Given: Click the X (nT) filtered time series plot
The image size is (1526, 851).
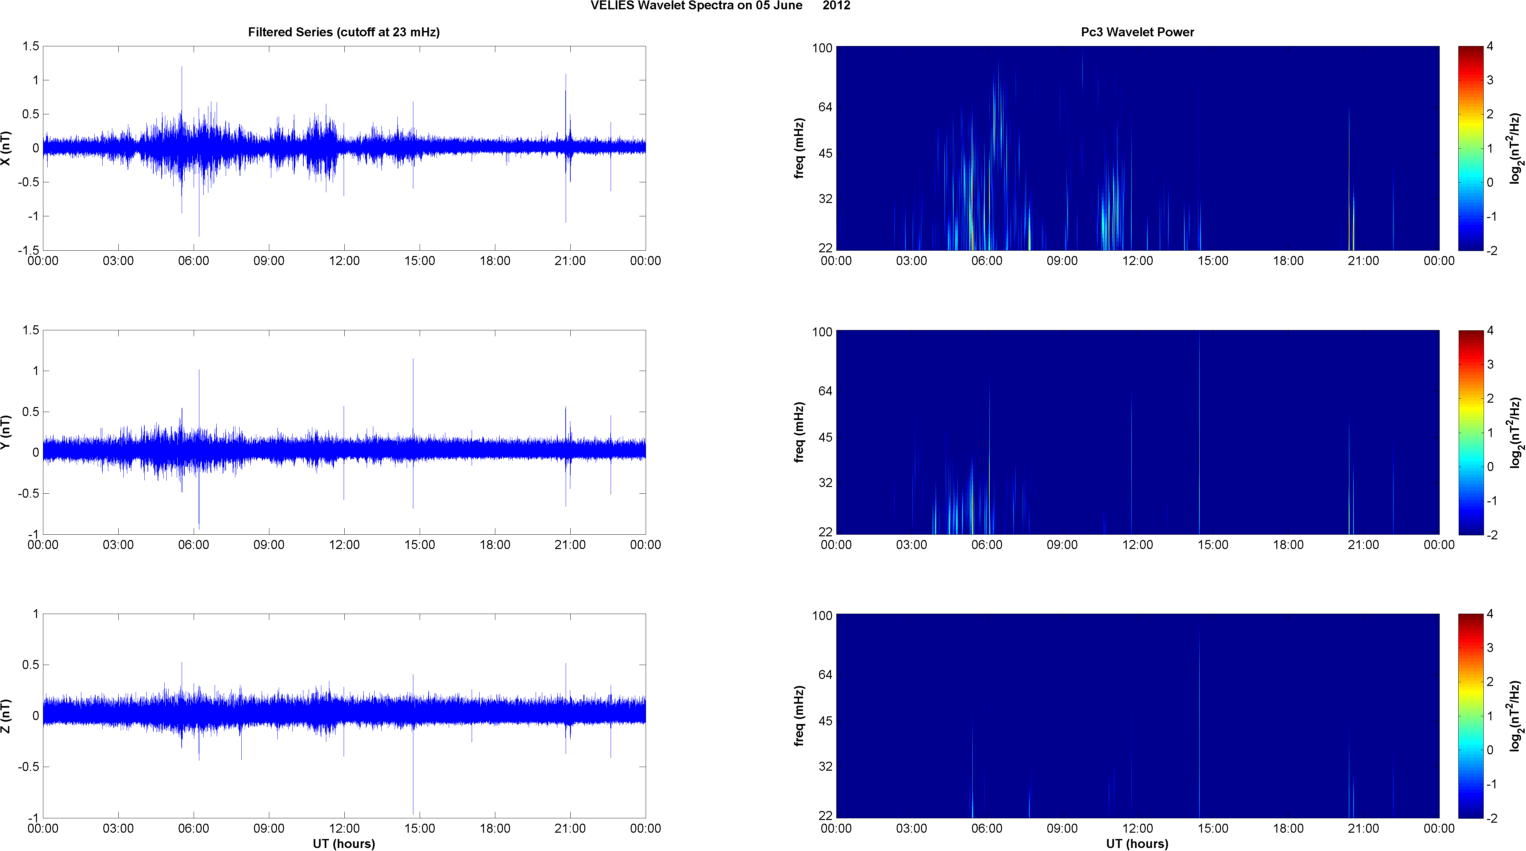Looking at the screenshot, I should coord(344,148).
